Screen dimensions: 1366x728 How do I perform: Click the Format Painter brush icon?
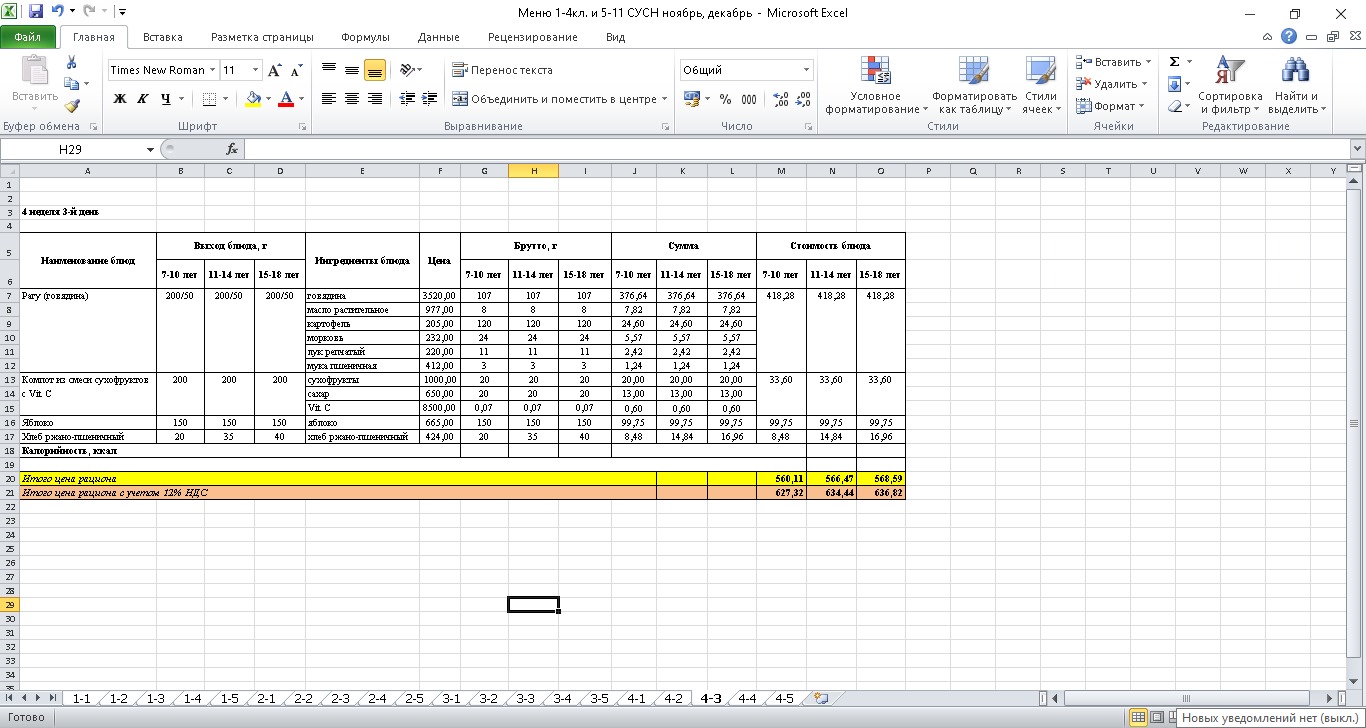point(71,106)
